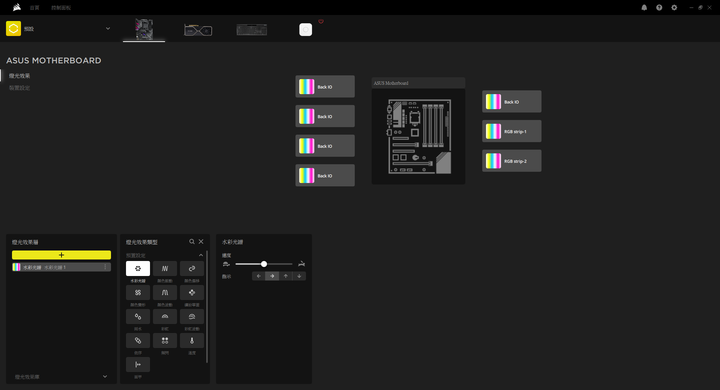Open the layer row three-dot menu

coord(106,267)
